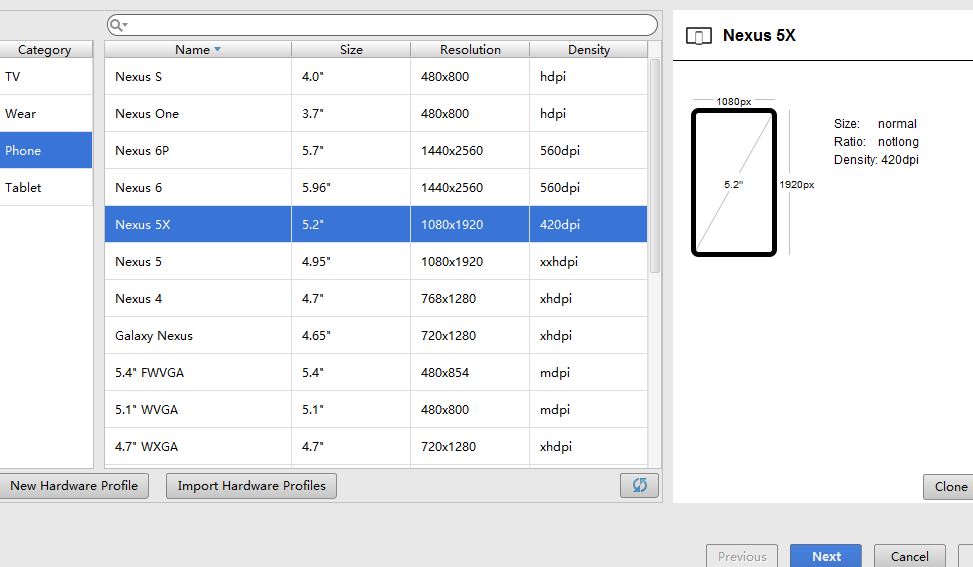The image size is (973, 567).
Task: Select the Nexus 4 device
Action: point(376,298)
